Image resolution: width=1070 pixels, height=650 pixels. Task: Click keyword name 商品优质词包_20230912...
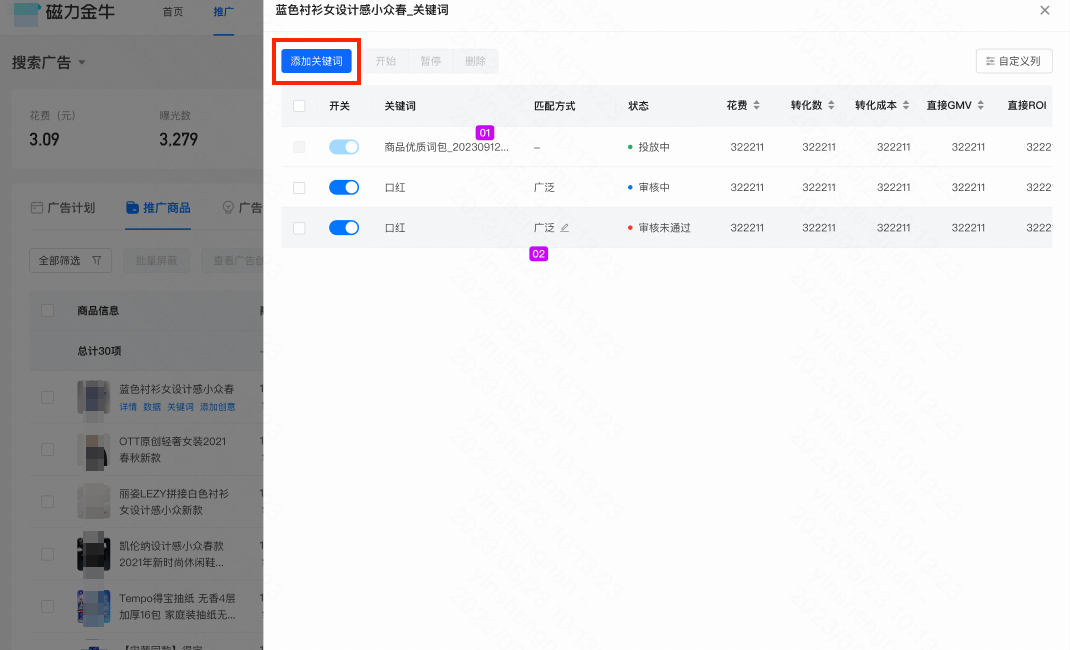pyautogui.click(x=446, y=147)
